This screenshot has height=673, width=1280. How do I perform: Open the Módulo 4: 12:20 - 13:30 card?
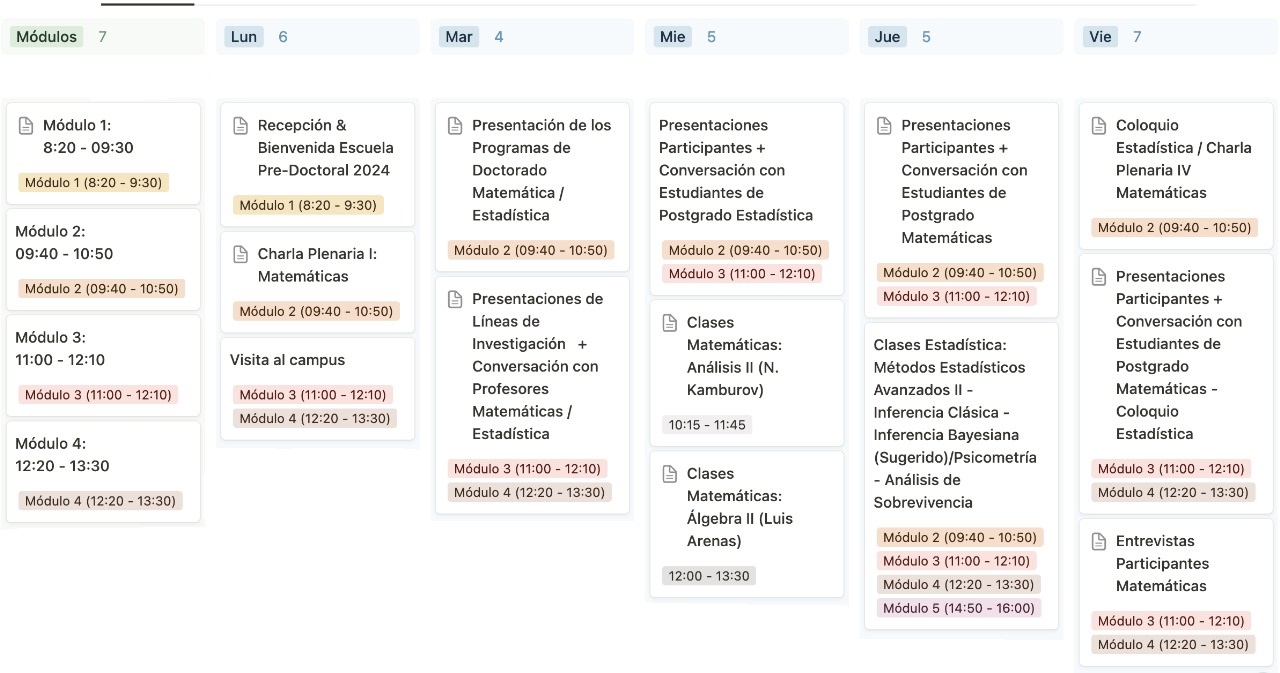(103, 472)
